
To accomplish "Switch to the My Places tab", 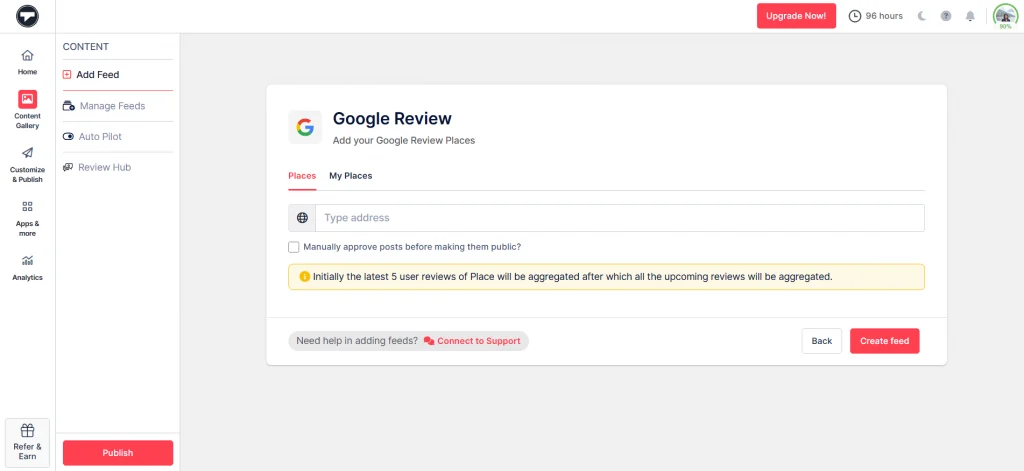I will coord(350,176).
